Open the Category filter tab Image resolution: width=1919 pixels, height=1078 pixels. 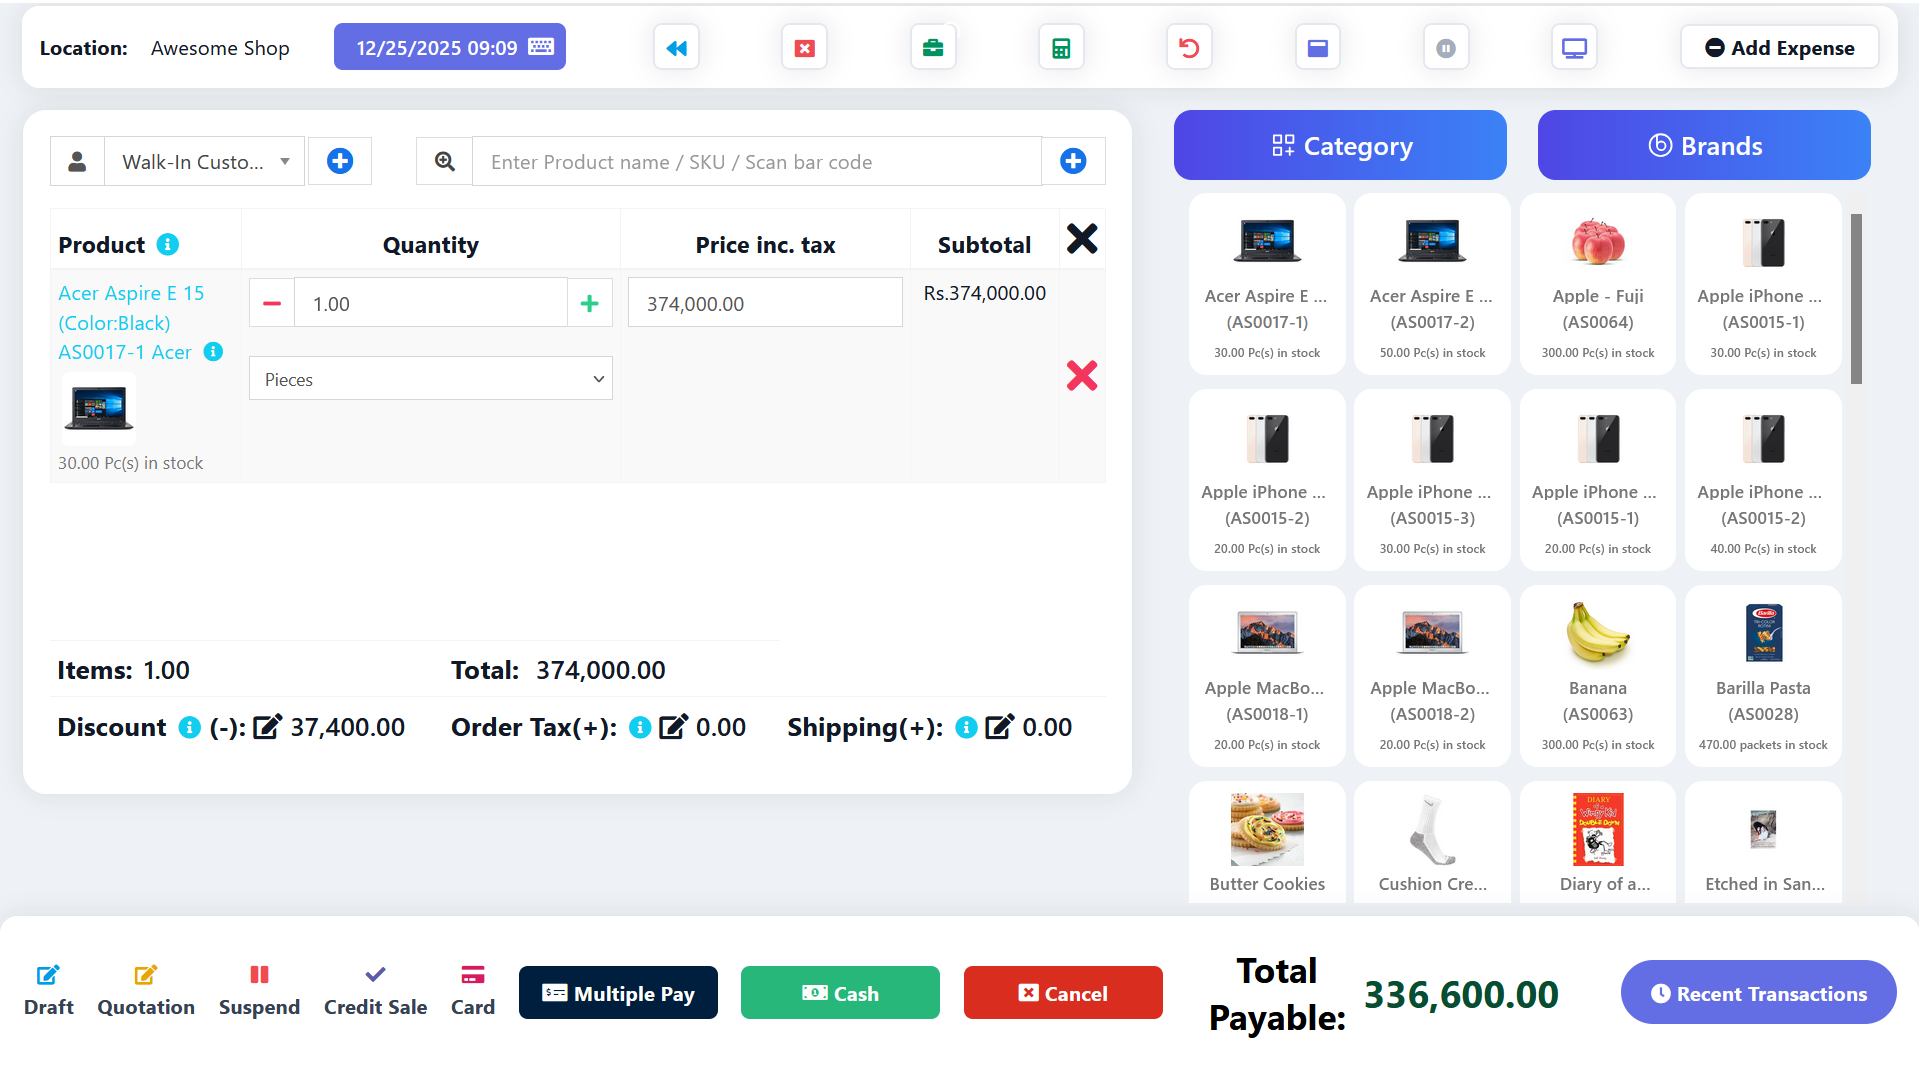coord(1340,146)
